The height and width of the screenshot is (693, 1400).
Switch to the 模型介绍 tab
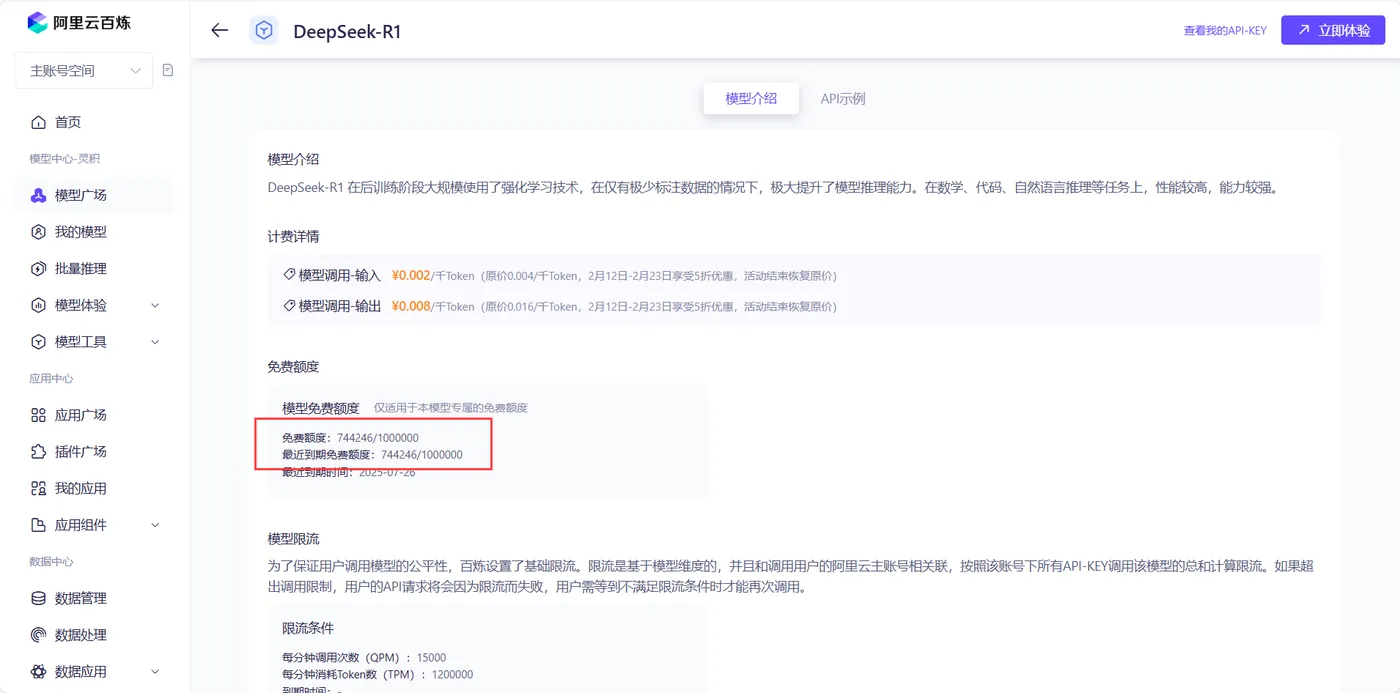tap(751, 99)
